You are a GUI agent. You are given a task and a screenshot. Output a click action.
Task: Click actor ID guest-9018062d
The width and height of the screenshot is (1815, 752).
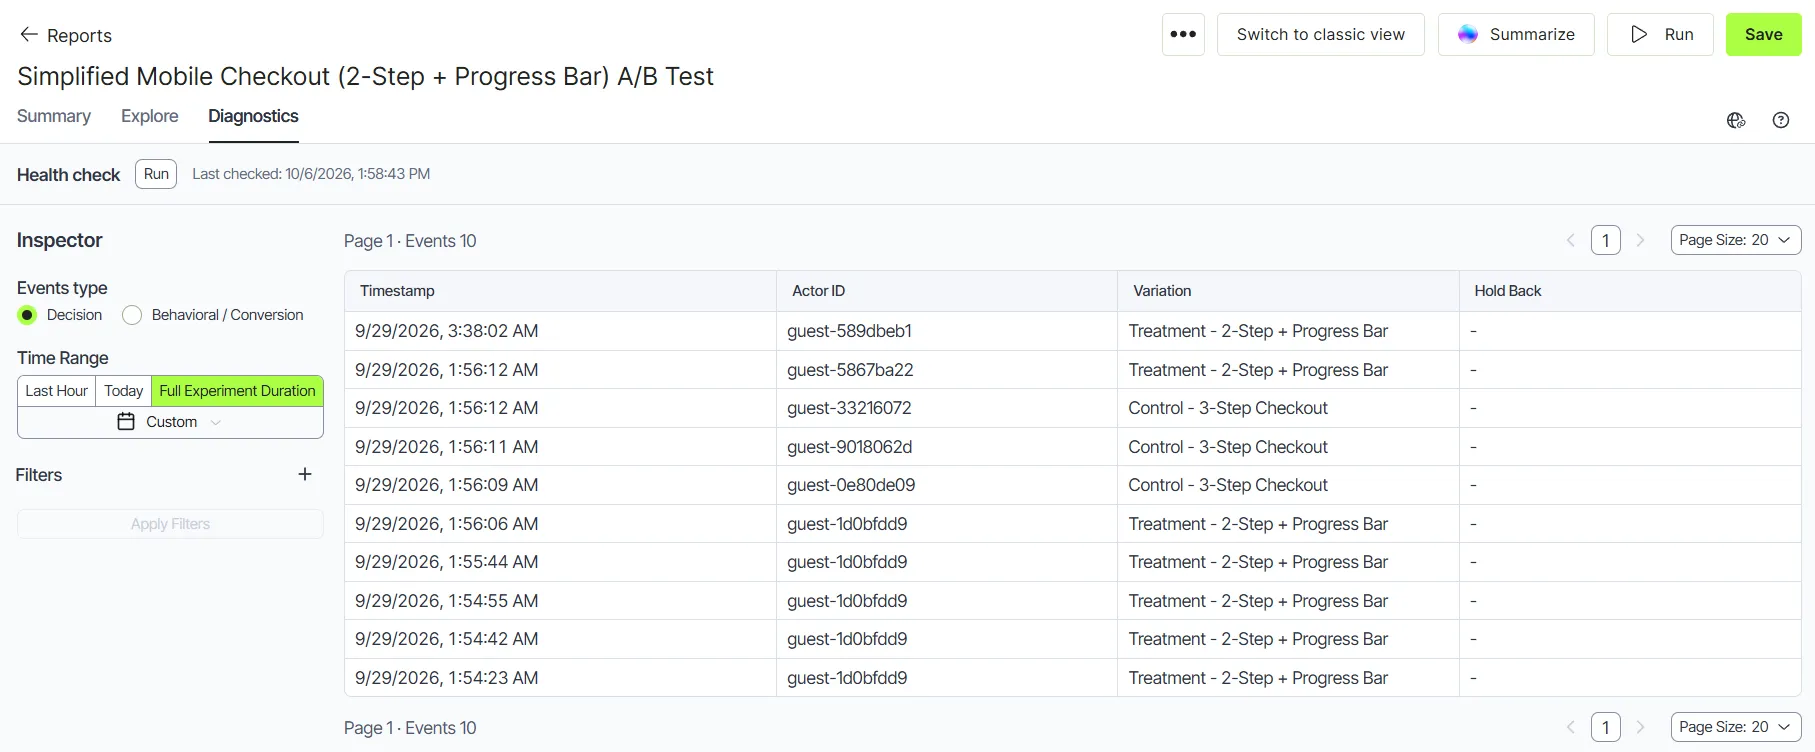pos(849,447)
